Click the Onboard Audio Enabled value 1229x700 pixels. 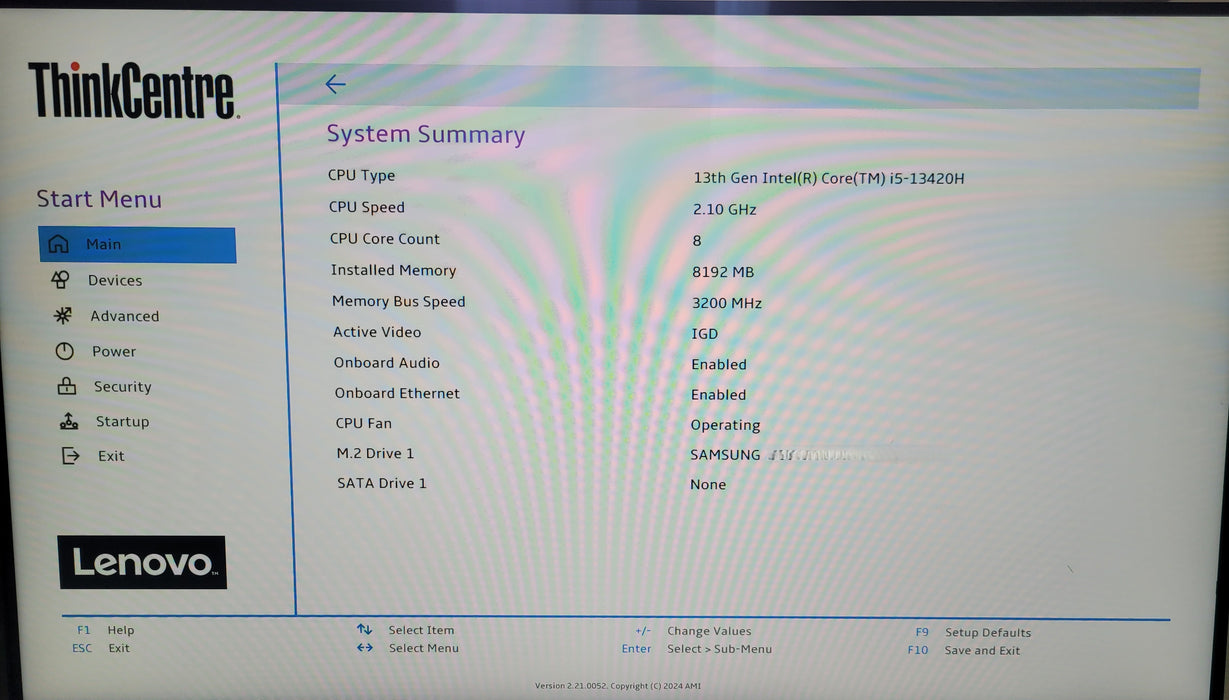pos(719,365)
